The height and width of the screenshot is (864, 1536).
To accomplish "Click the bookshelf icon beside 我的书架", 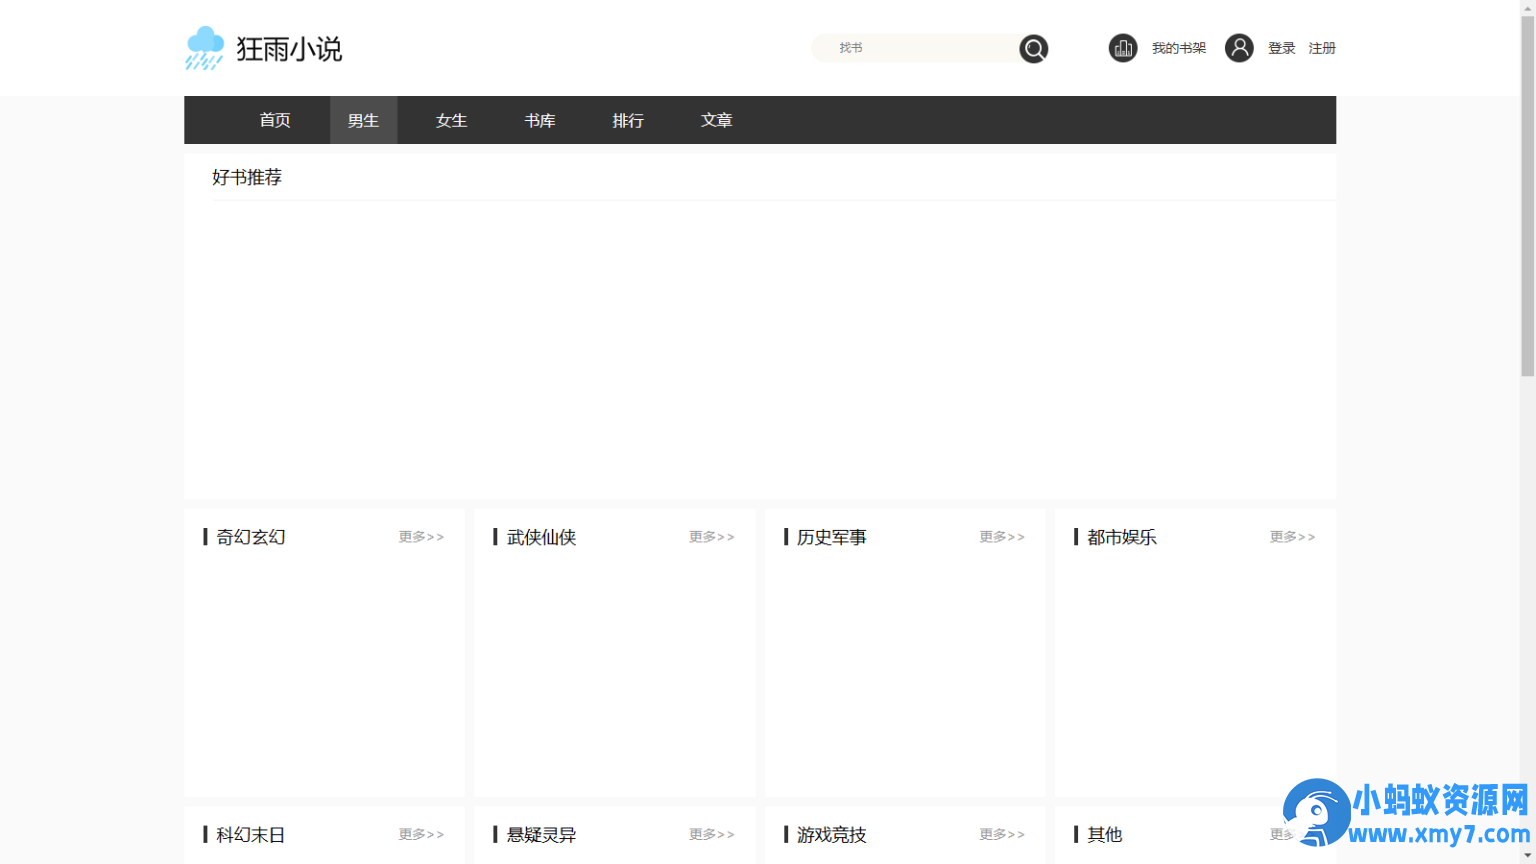I will [x=1123, y=48].
